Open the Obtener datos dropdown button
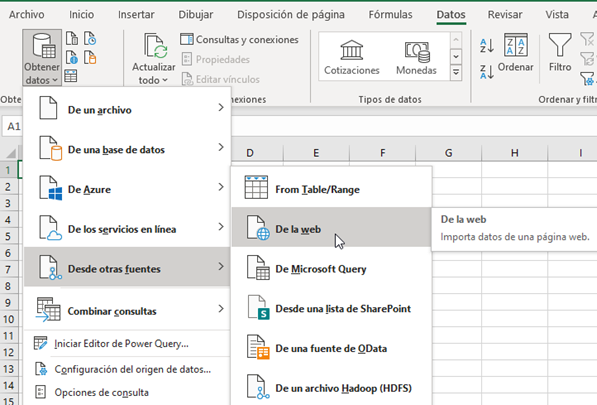 pyautogui.click(x=42, y=58)
